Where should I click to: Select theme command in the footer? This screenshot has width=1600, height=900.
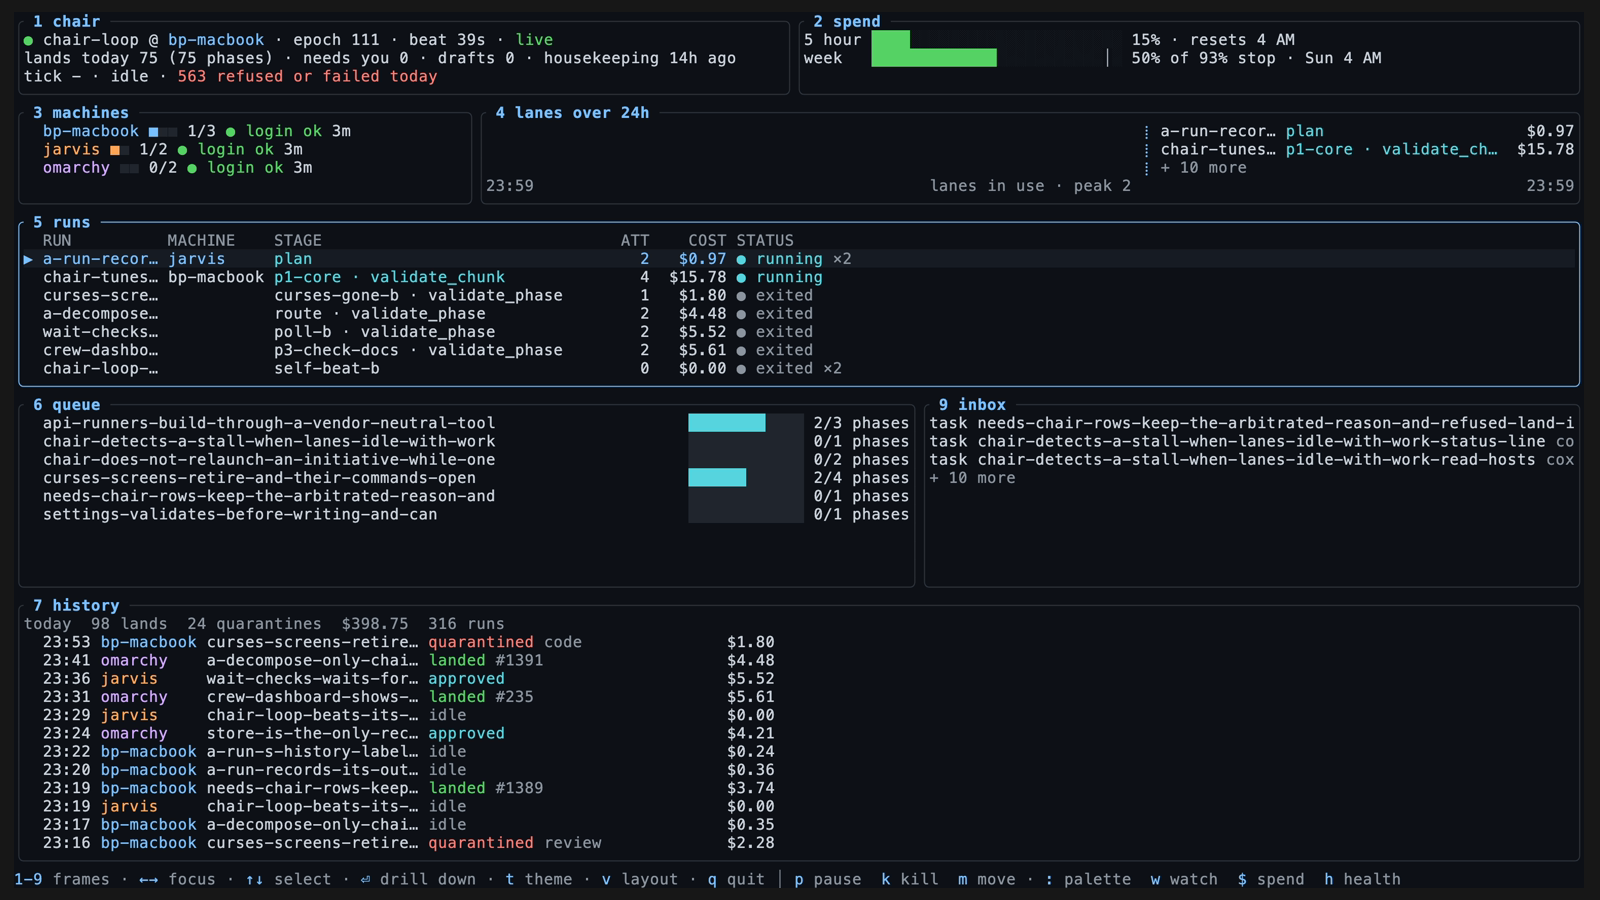click(x=539, y=879)
